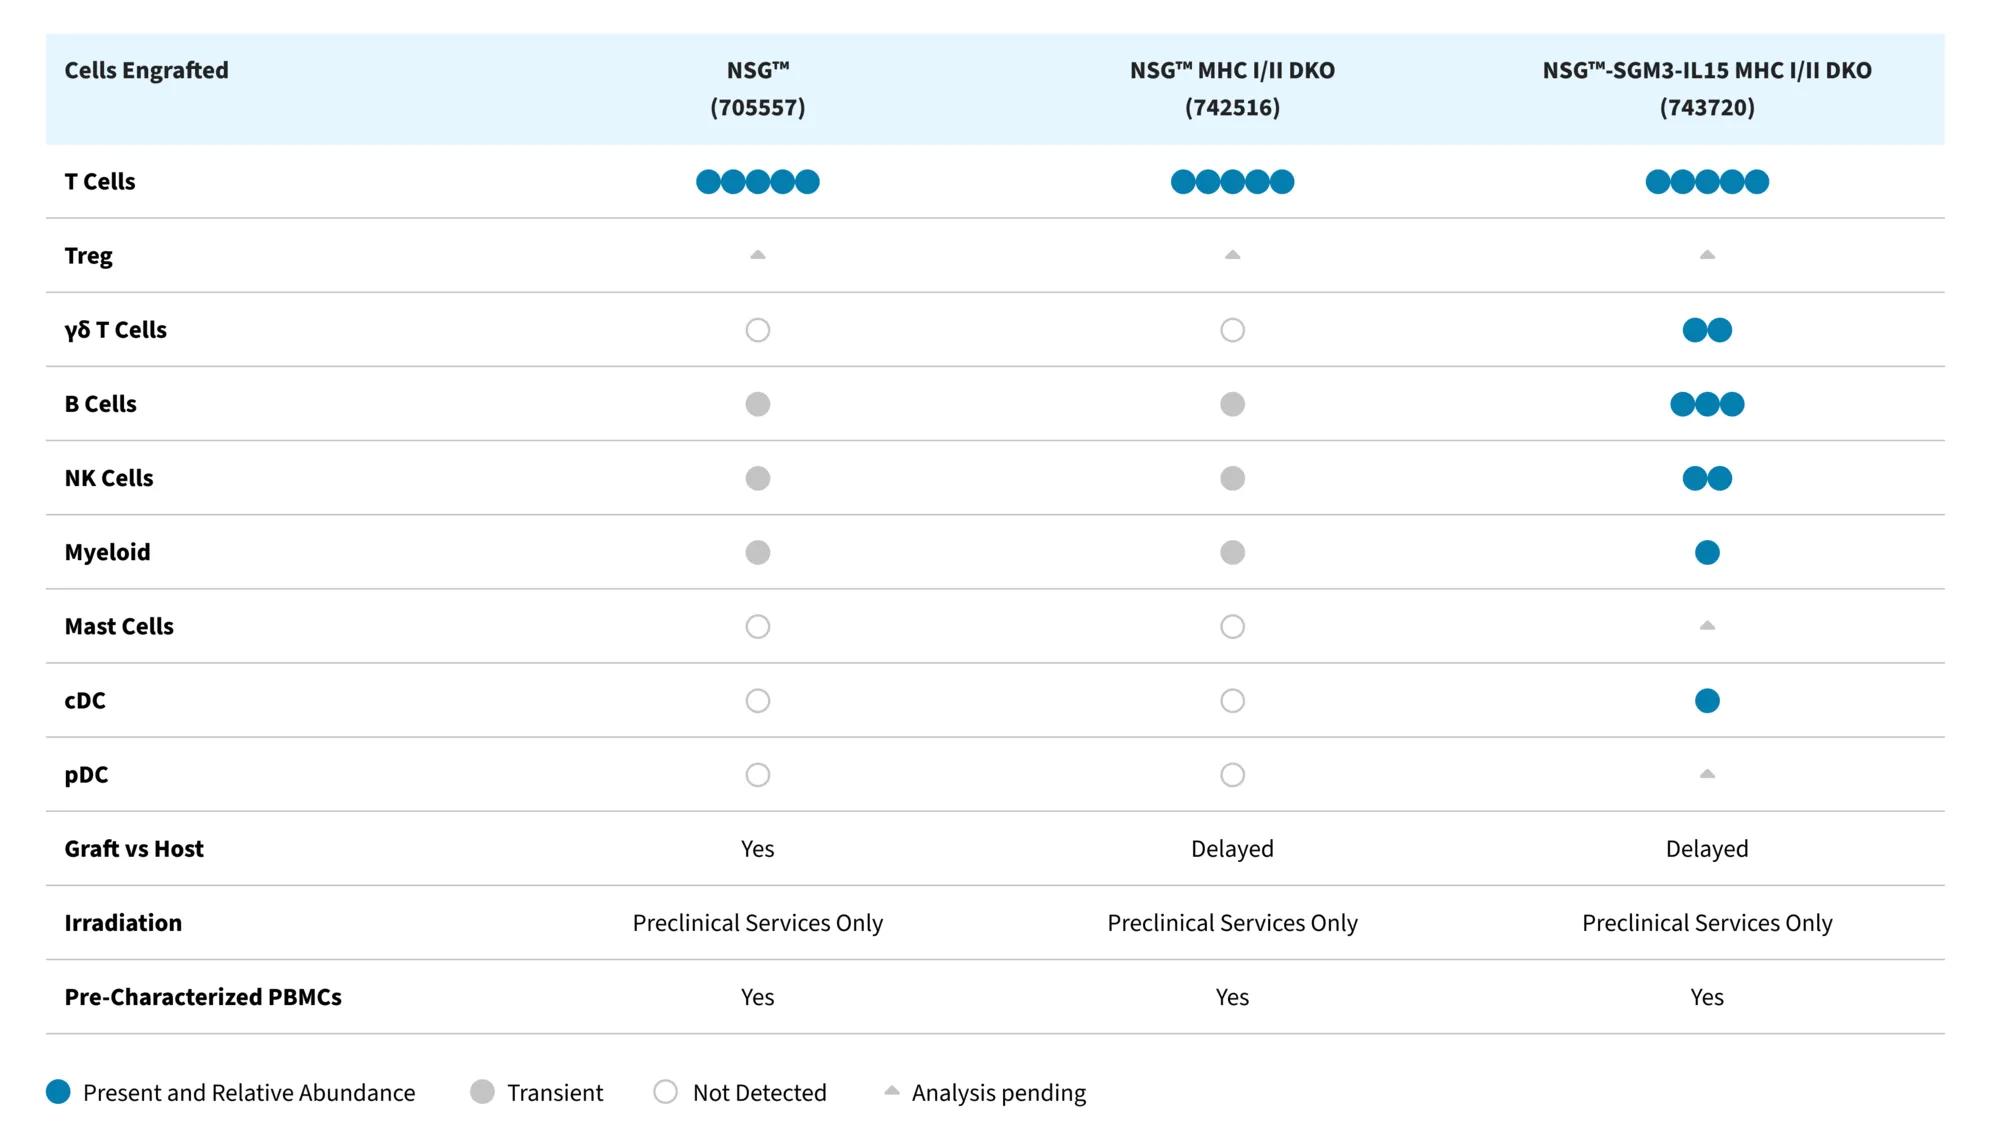
Task: Click the empty γδ T Cells circle under NSG™
Action: (757, 330)
